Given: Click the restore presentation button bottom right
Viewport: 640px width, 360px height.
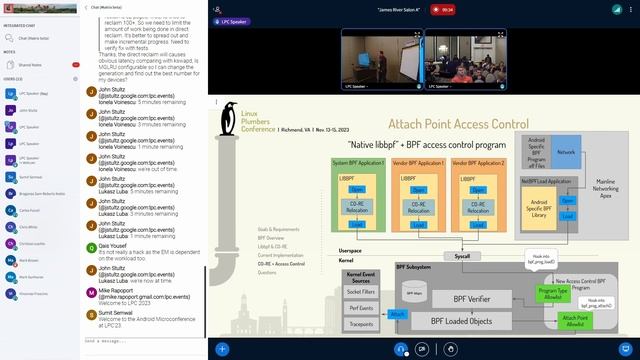Looking at the screenshot, I should (x=625, y=349).
